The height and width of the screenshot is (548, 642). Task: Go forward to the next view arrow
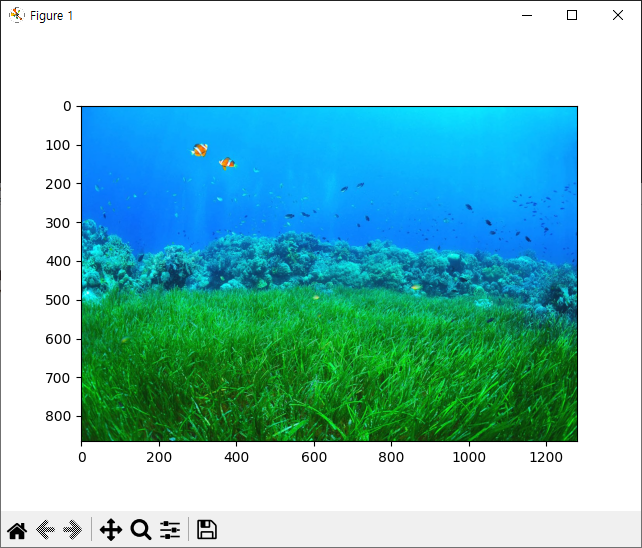(x=72, y=530)
